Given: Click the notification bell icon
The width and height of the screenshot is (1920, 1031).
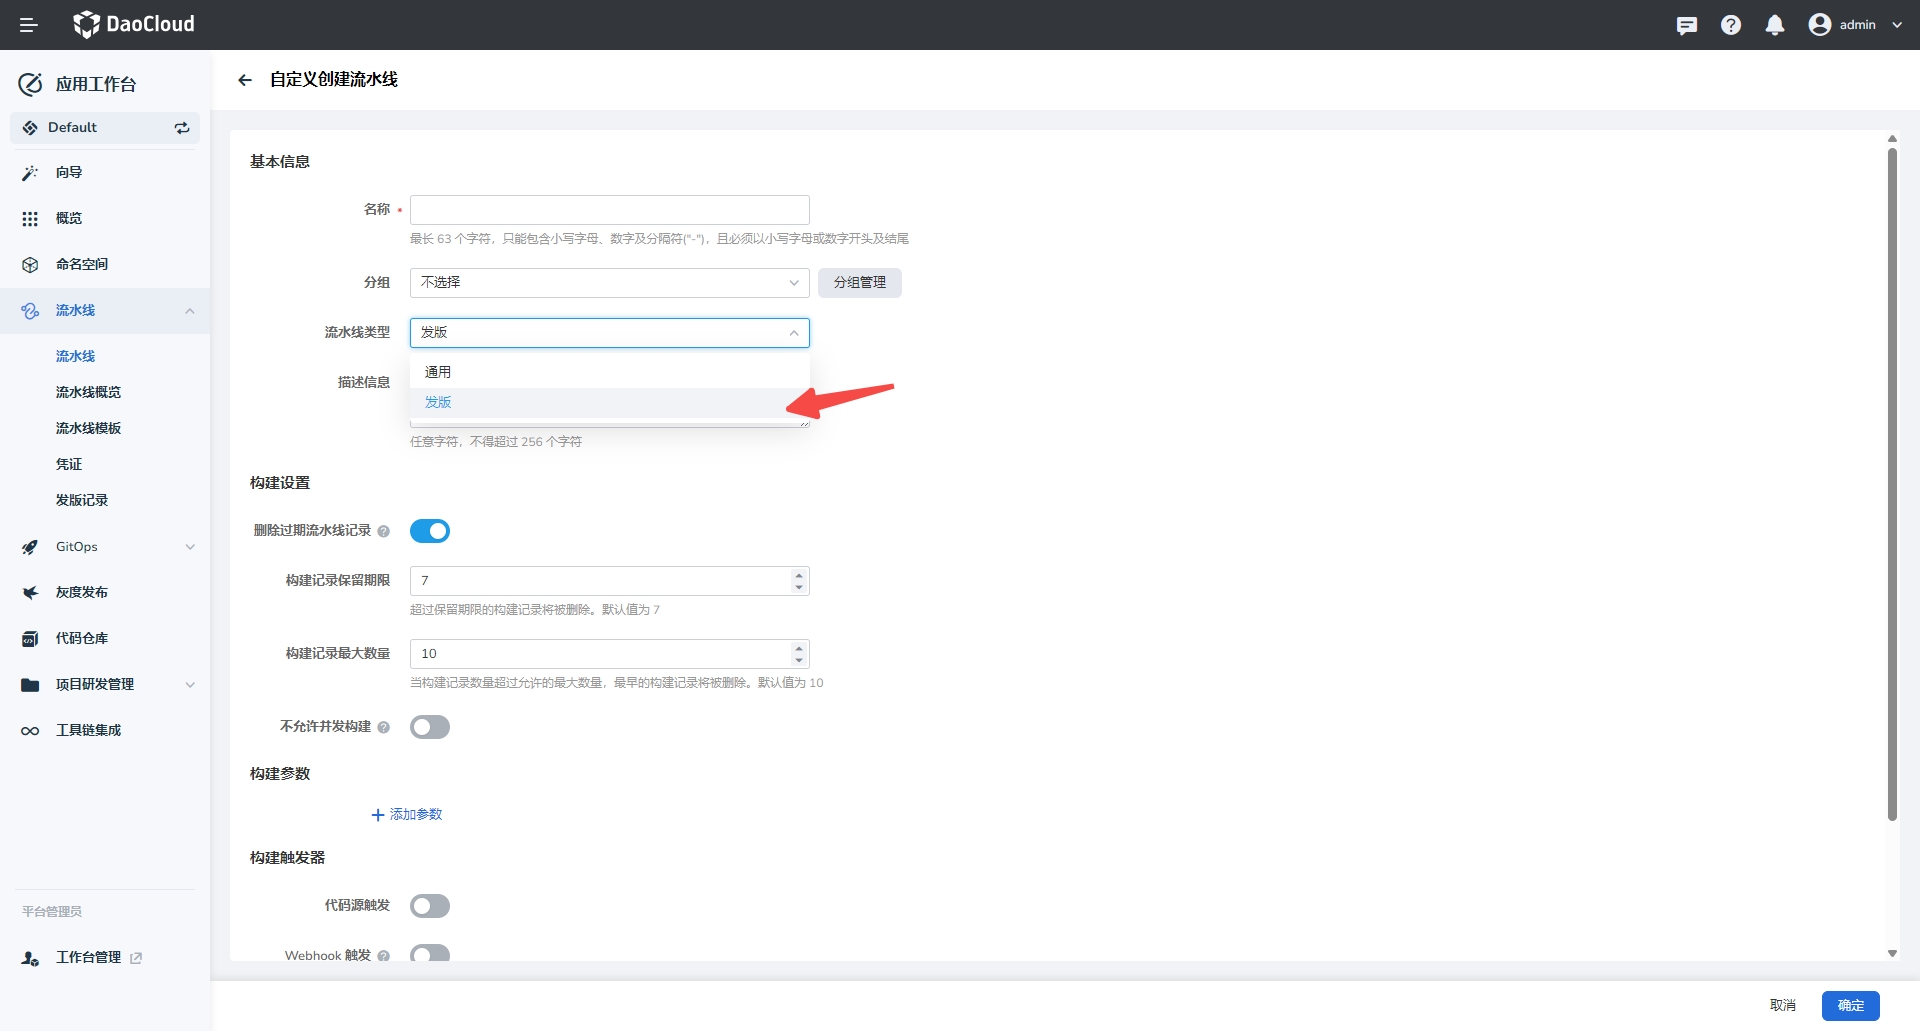Looking at the screenshot, I should (x=1775, y=25).
